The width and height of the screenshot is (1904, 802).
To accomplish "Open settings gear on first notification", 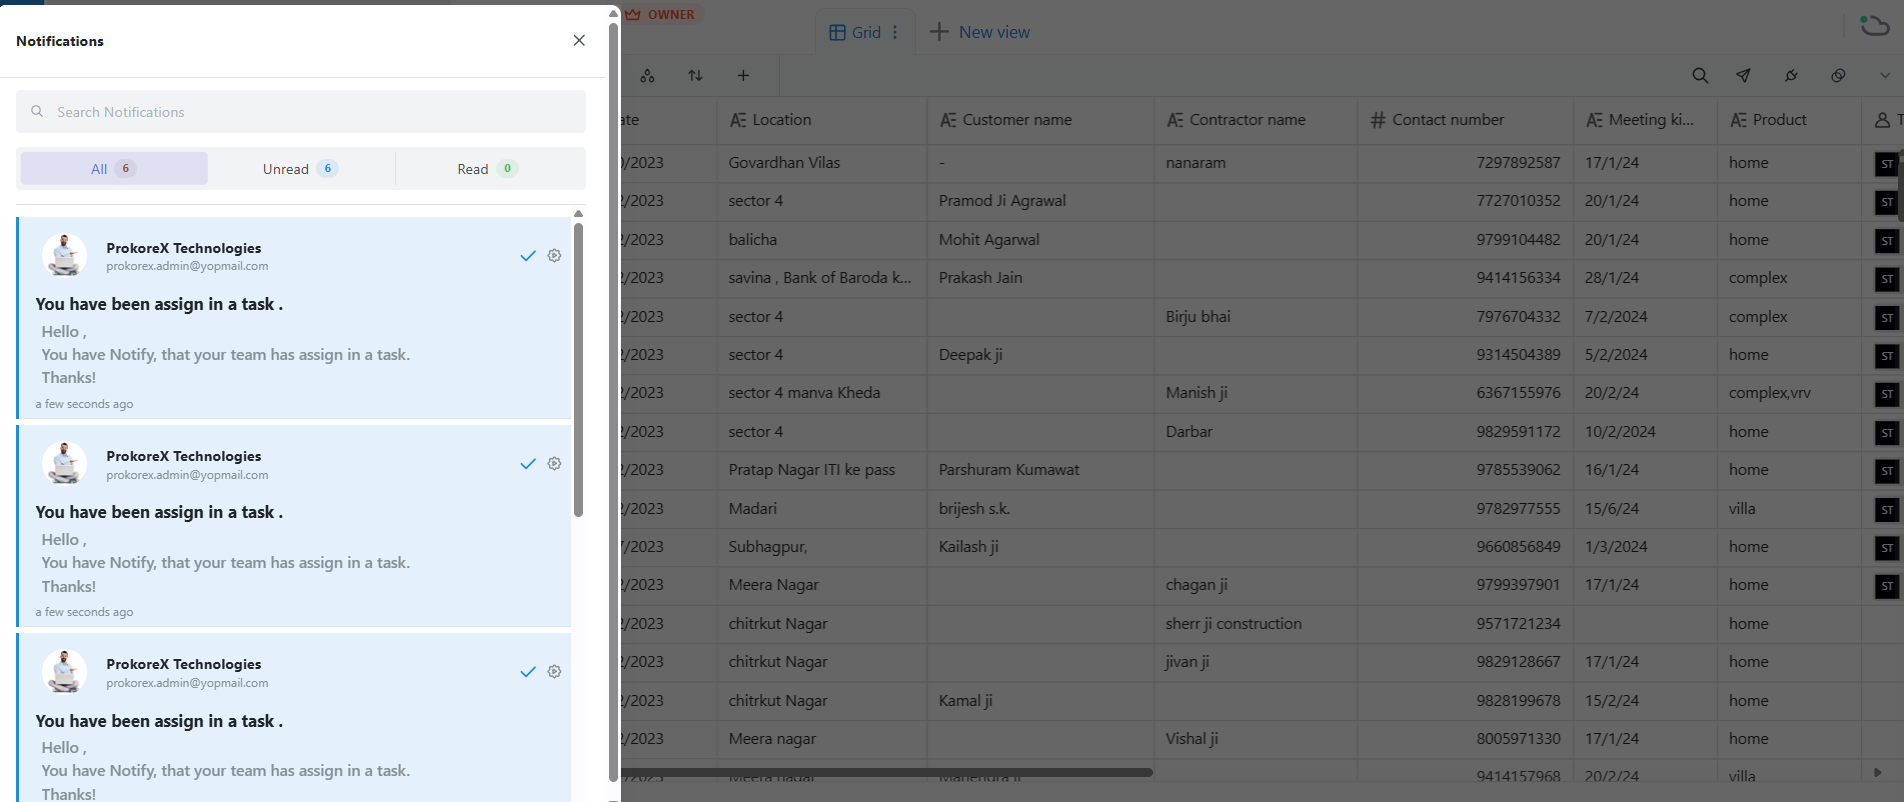I will pos(554,256).
